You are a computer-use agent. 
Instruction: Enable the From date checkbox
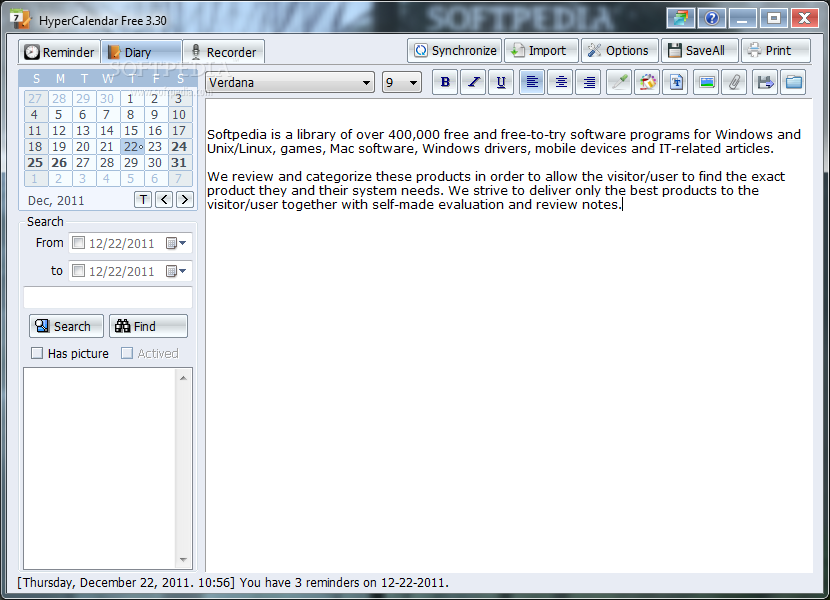(x=78, y=243)
